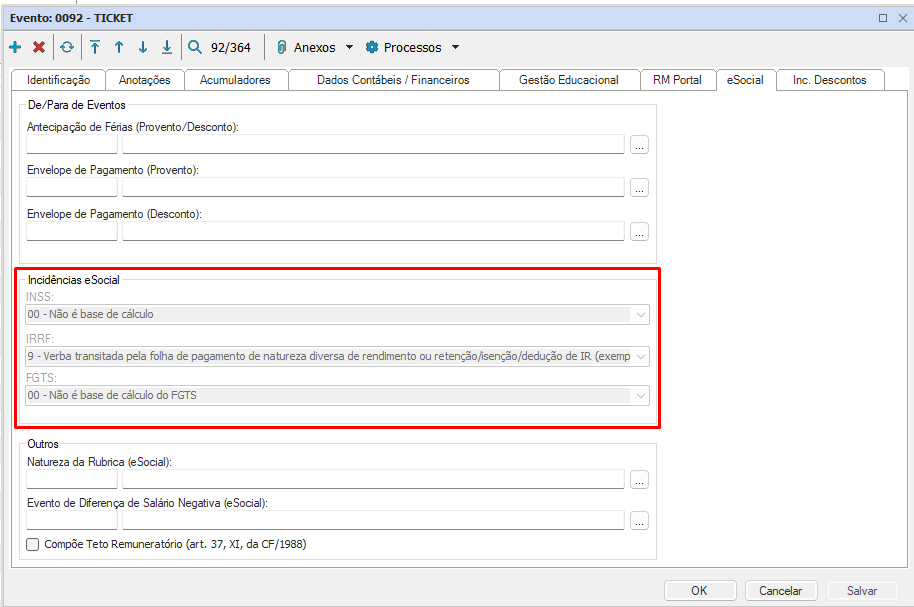
Task: Click Natureza da Rubrica code field
Action: [x=72, y=479]
